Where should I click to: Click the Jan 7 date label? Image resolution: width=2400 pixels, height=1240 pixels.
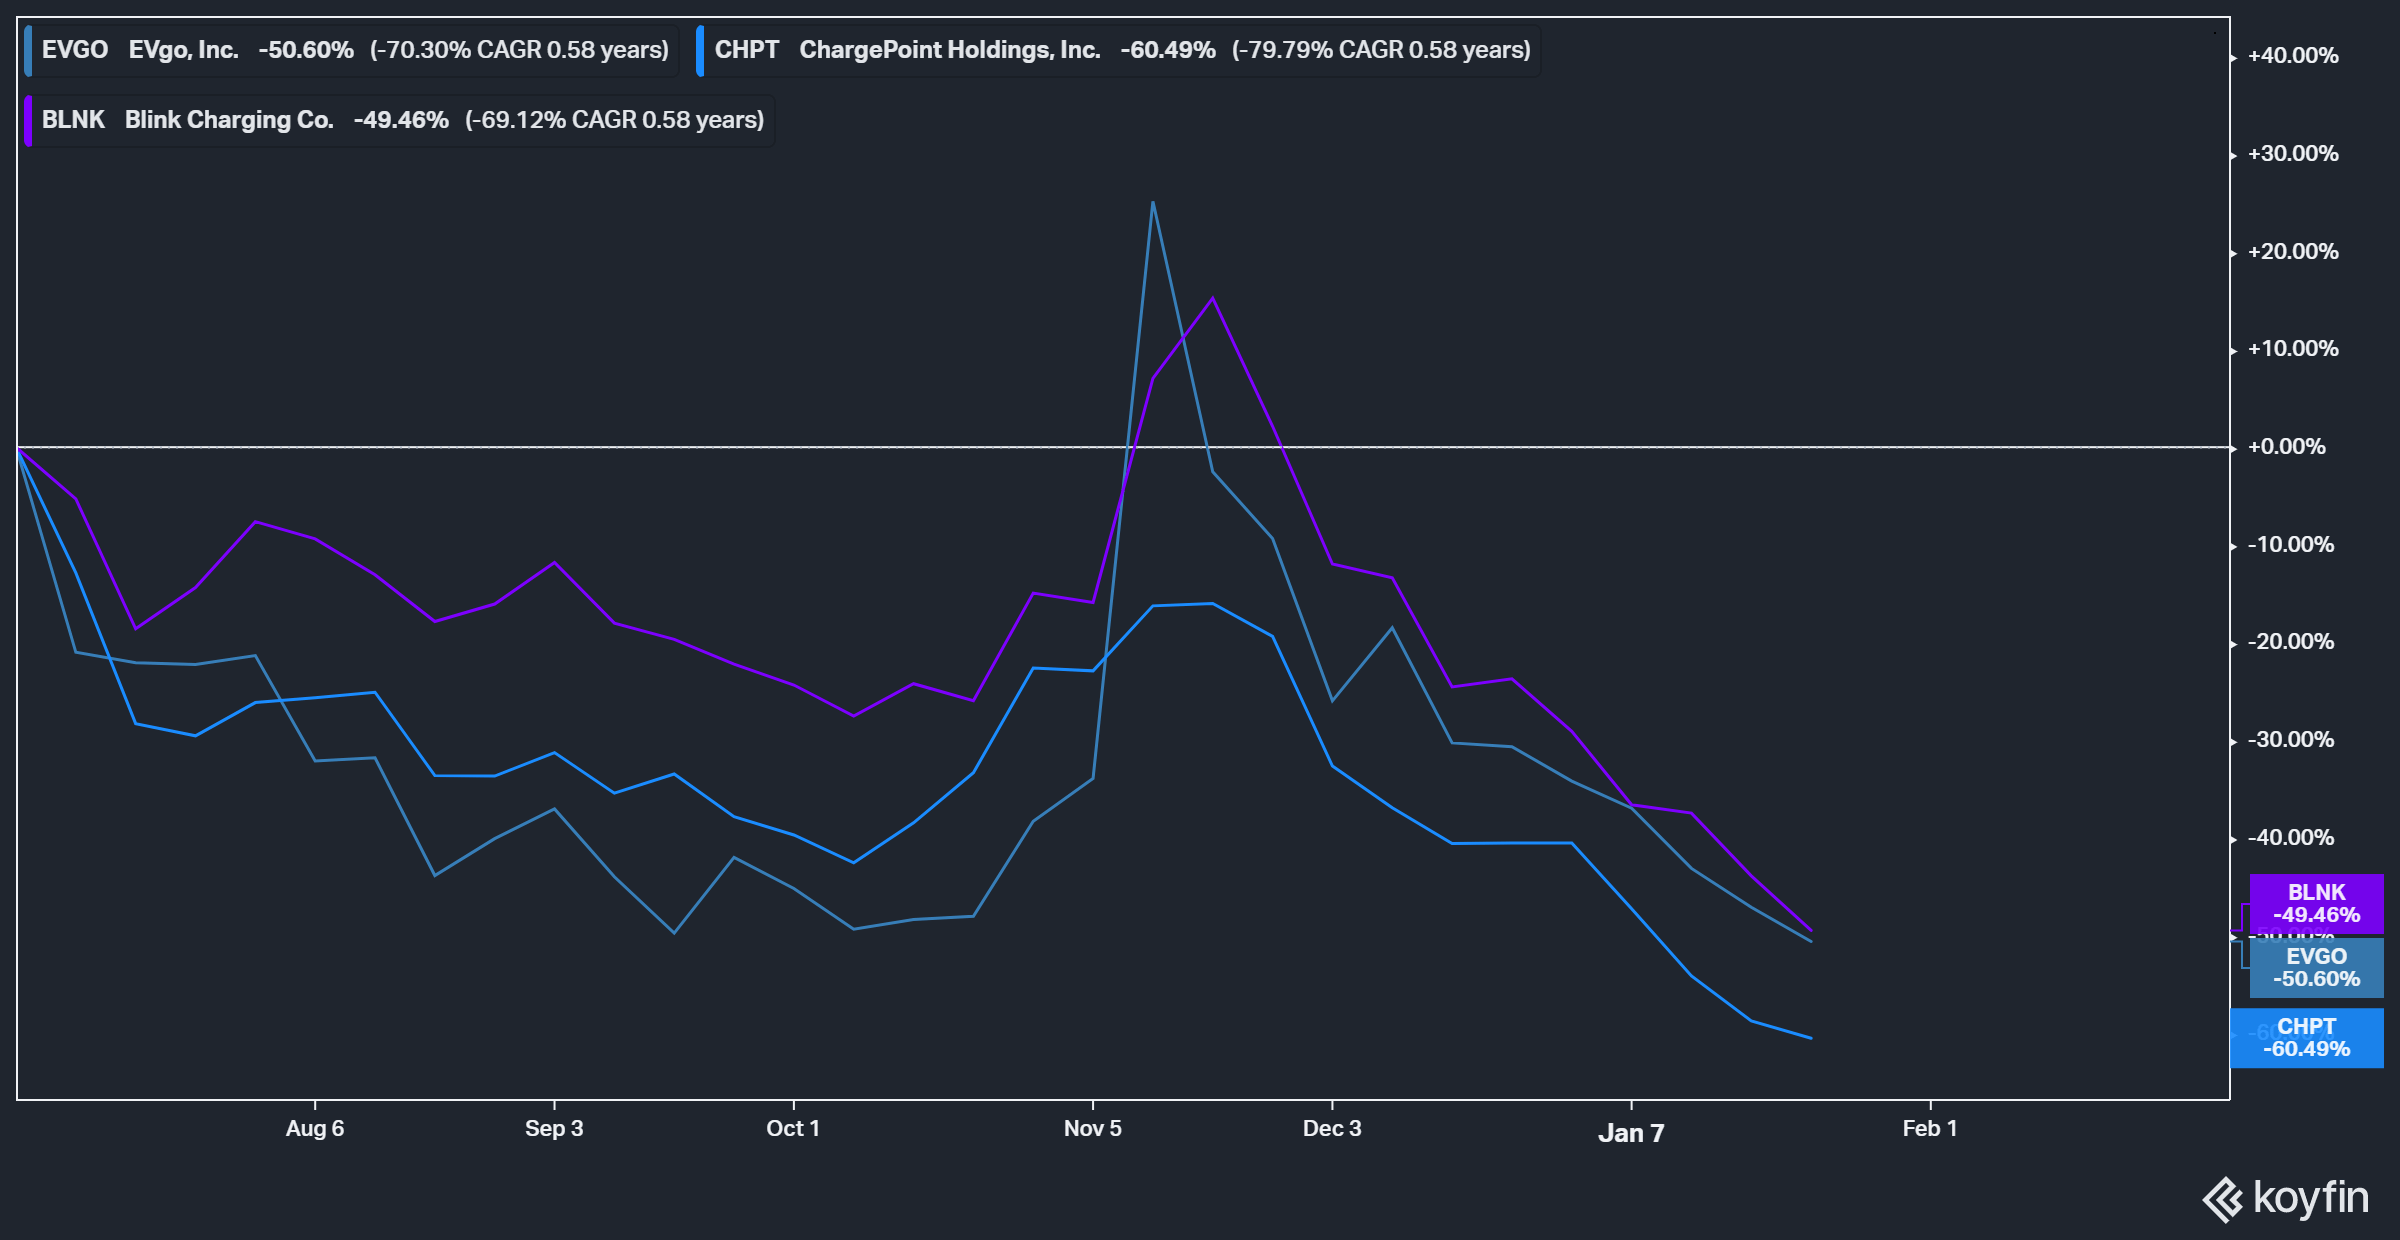pos(1631,1133)
